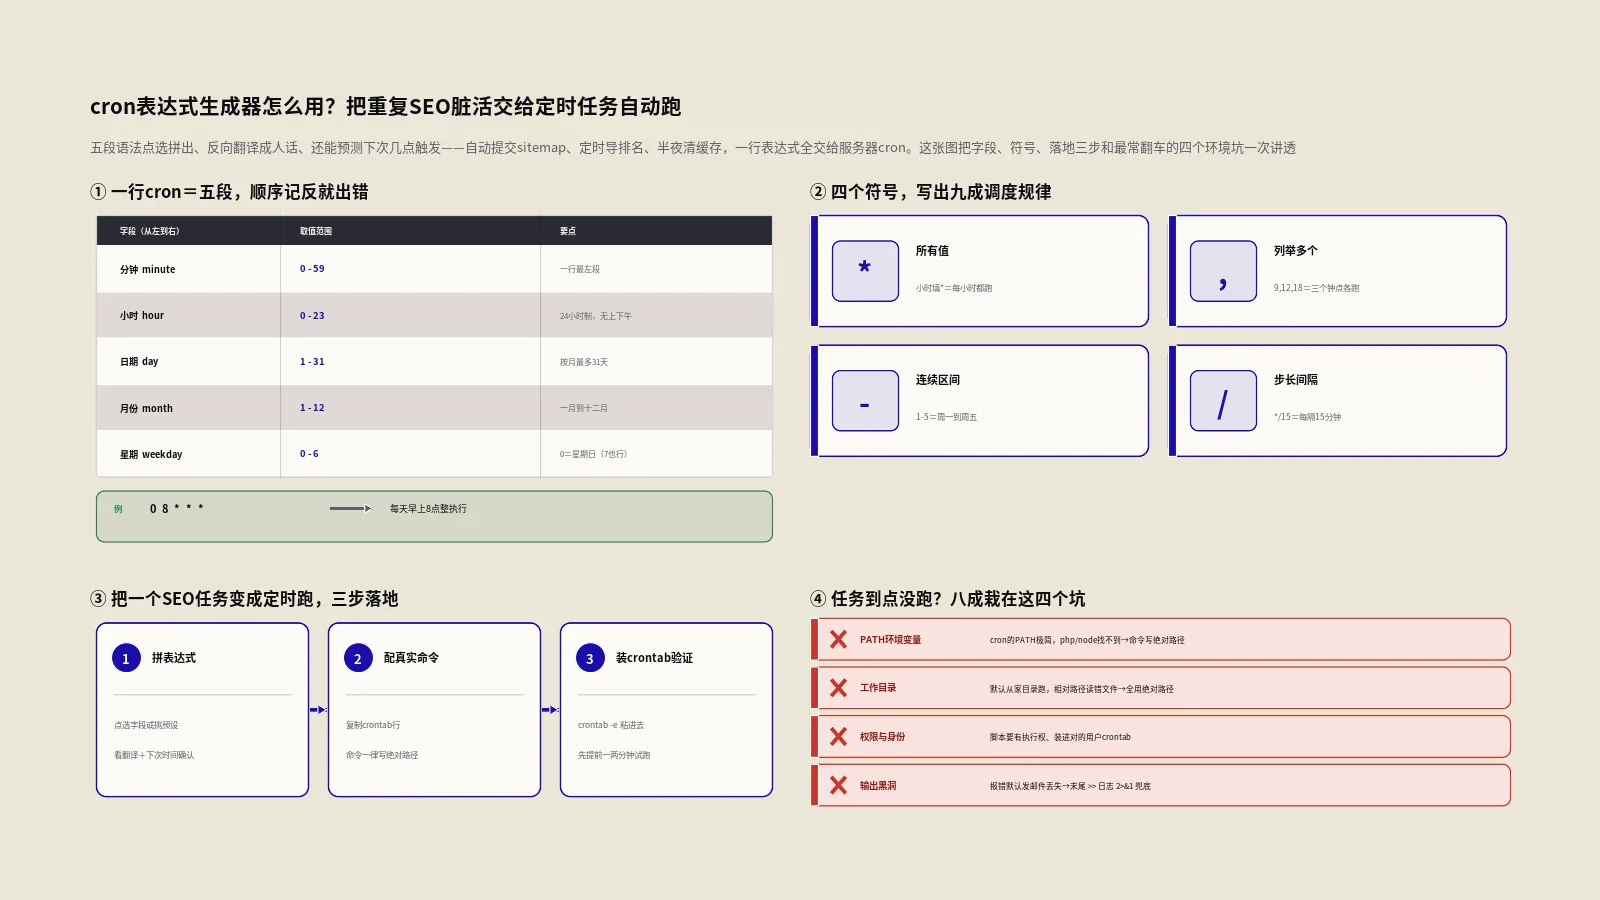Click the note 按月最多31天

(584, 362)
